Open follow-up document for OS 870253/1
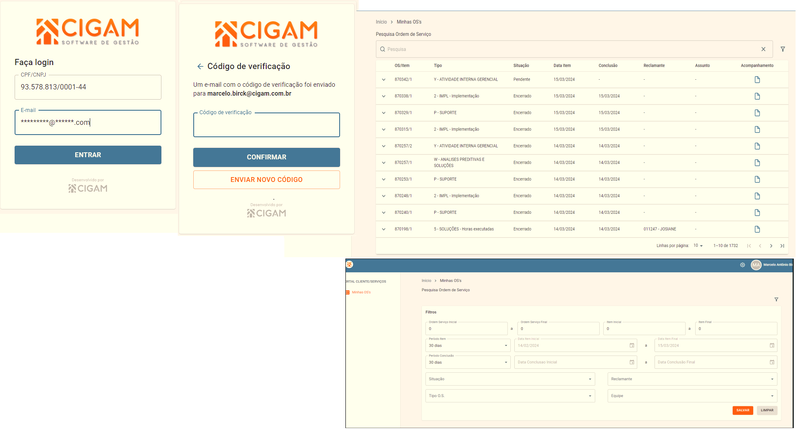The width and height of the screenshot is (800, 429). pyautogui.click(x=757, y=180)
